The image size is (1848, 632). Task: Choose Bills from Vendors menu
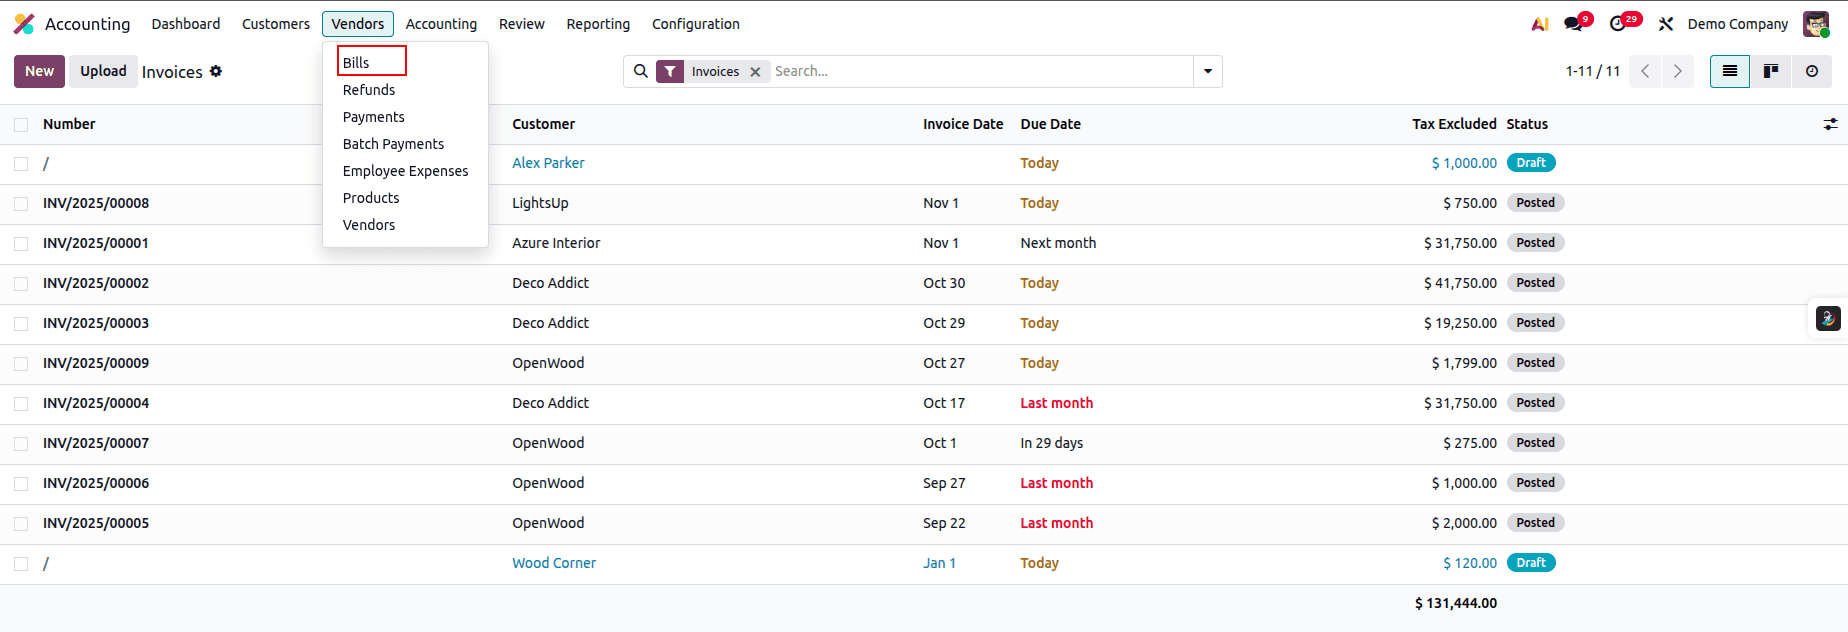(x=356, y=62)
